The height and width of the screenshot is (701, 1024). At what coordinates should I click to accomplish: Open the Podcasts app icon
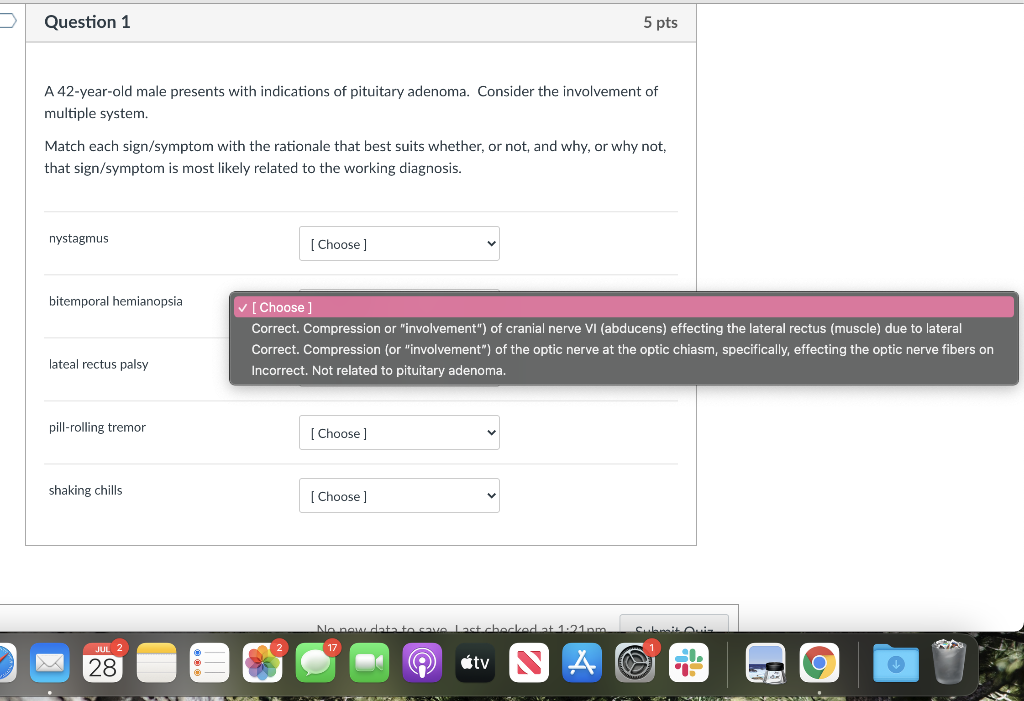click(x=422, y=662)
